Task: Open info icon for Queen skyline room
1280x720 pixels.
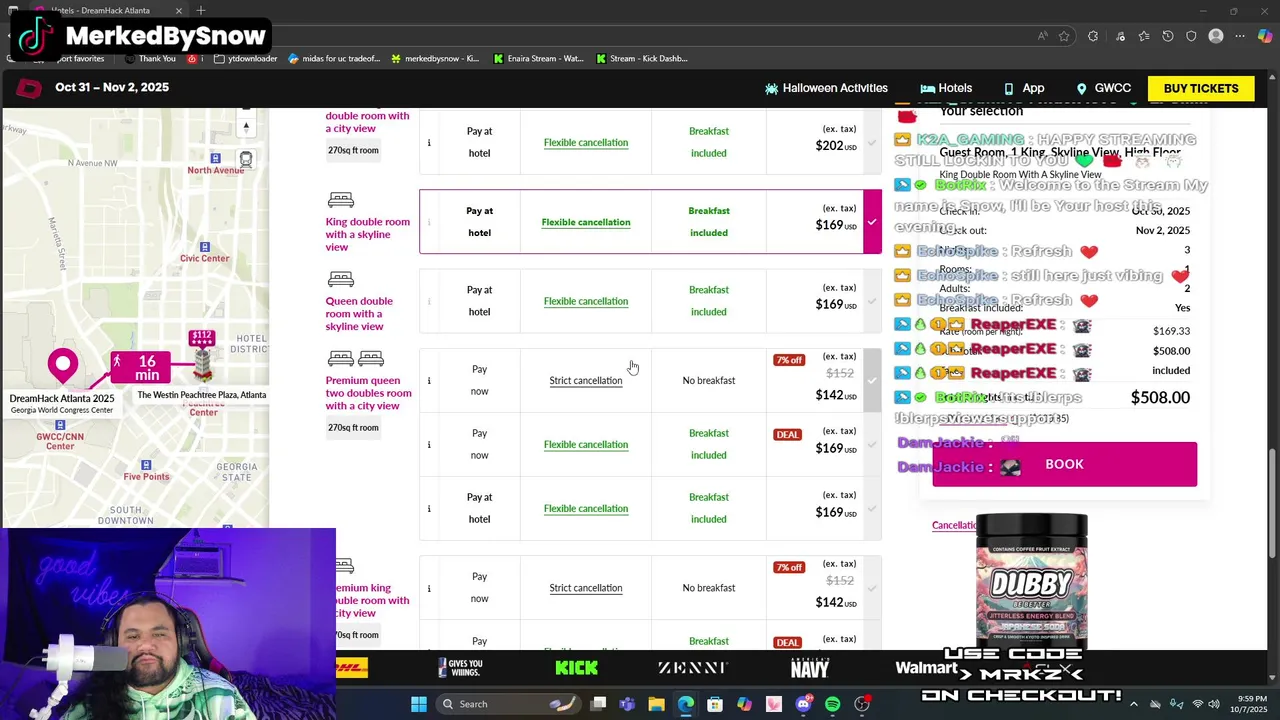Action: click(429, 301)
